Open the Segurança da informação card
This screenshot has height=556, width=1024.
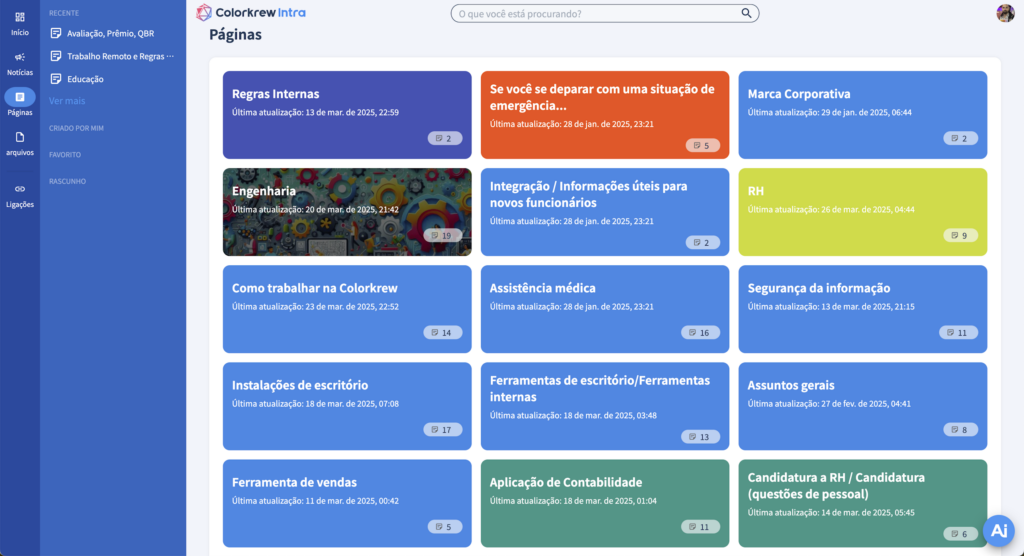click(x=863, y=309)
